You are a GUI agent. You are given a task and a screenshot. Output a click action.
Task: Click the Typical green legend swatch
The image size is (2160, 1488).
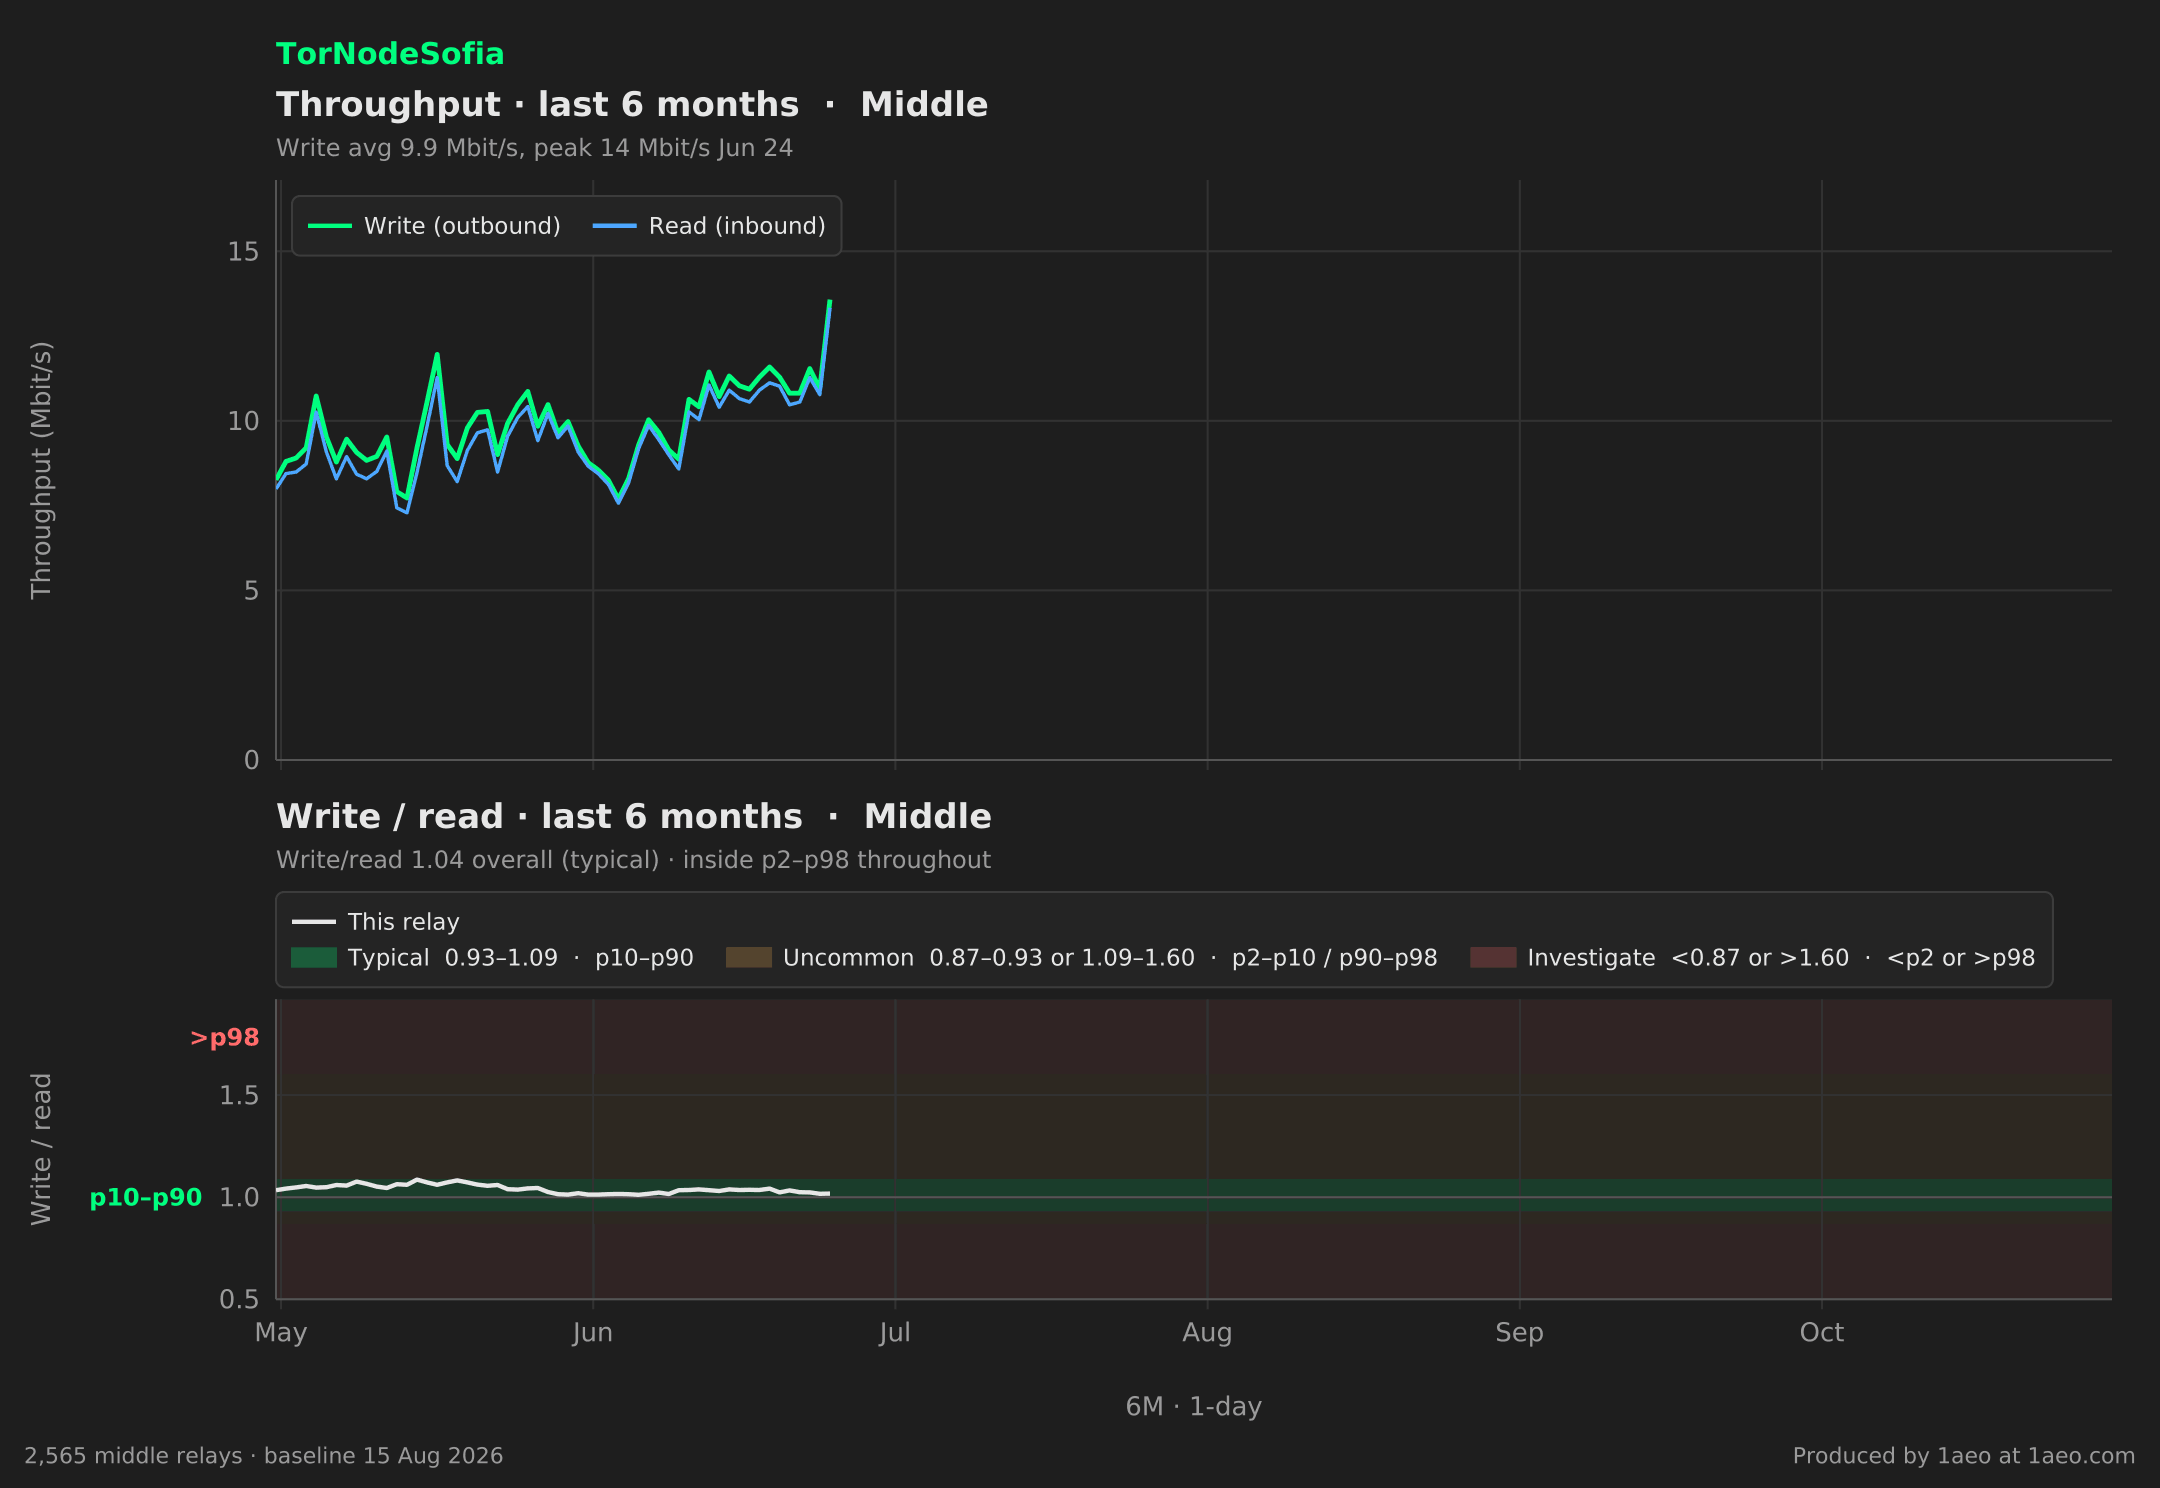(314, 958)
